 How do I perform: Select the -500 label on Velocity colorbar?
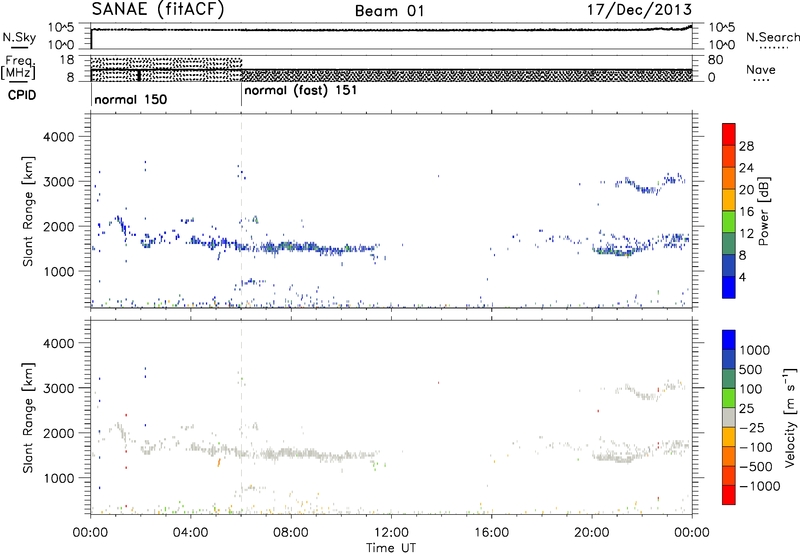[756, 466]
